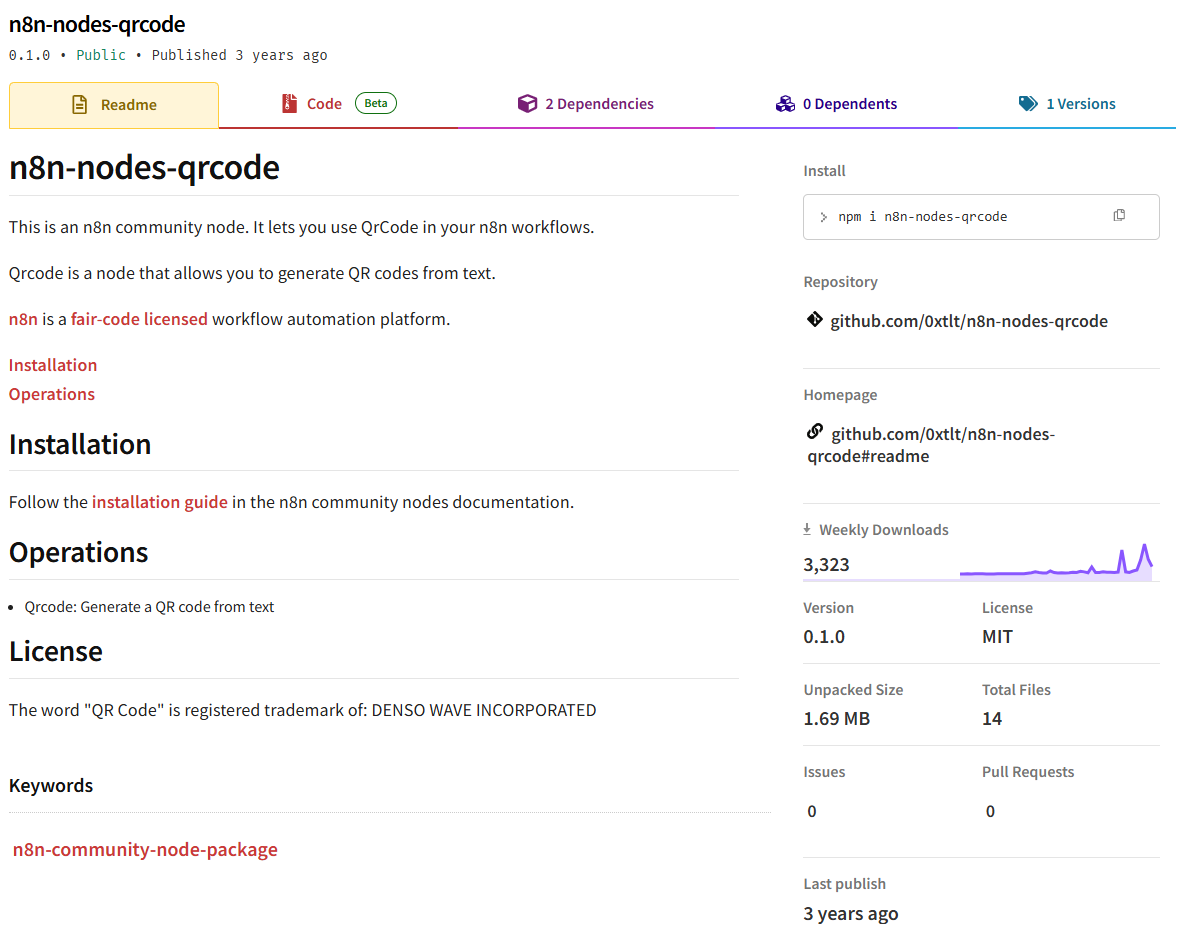Image resolution: width=1203 pixels, height=936 pixels.
Task: Click the Dependencies cube icon
Action: tap(527, 104)
